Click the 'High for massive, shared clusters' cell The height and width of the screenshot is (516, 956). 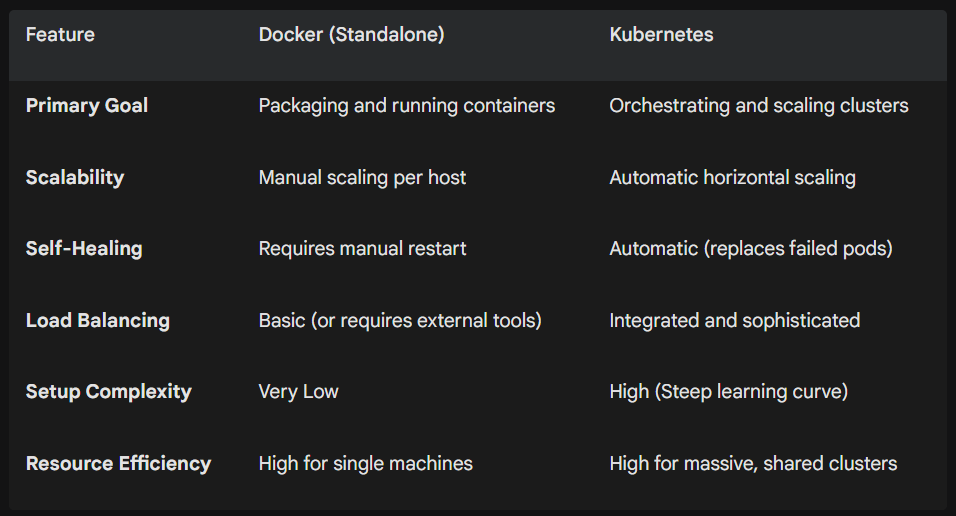(x=753, y=464)
